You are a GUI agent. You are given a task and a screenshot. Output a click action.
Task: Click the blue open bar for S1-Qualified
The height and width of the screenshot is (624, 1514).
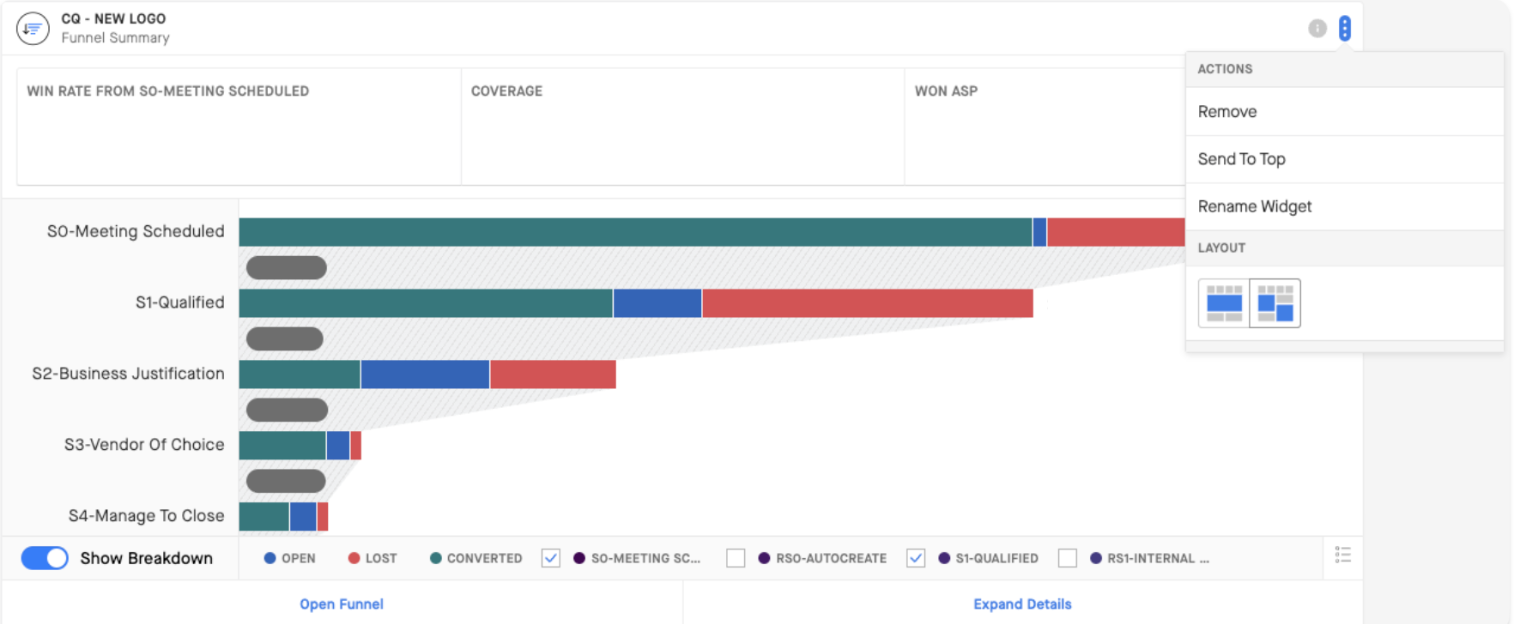[x=658, y=303]
